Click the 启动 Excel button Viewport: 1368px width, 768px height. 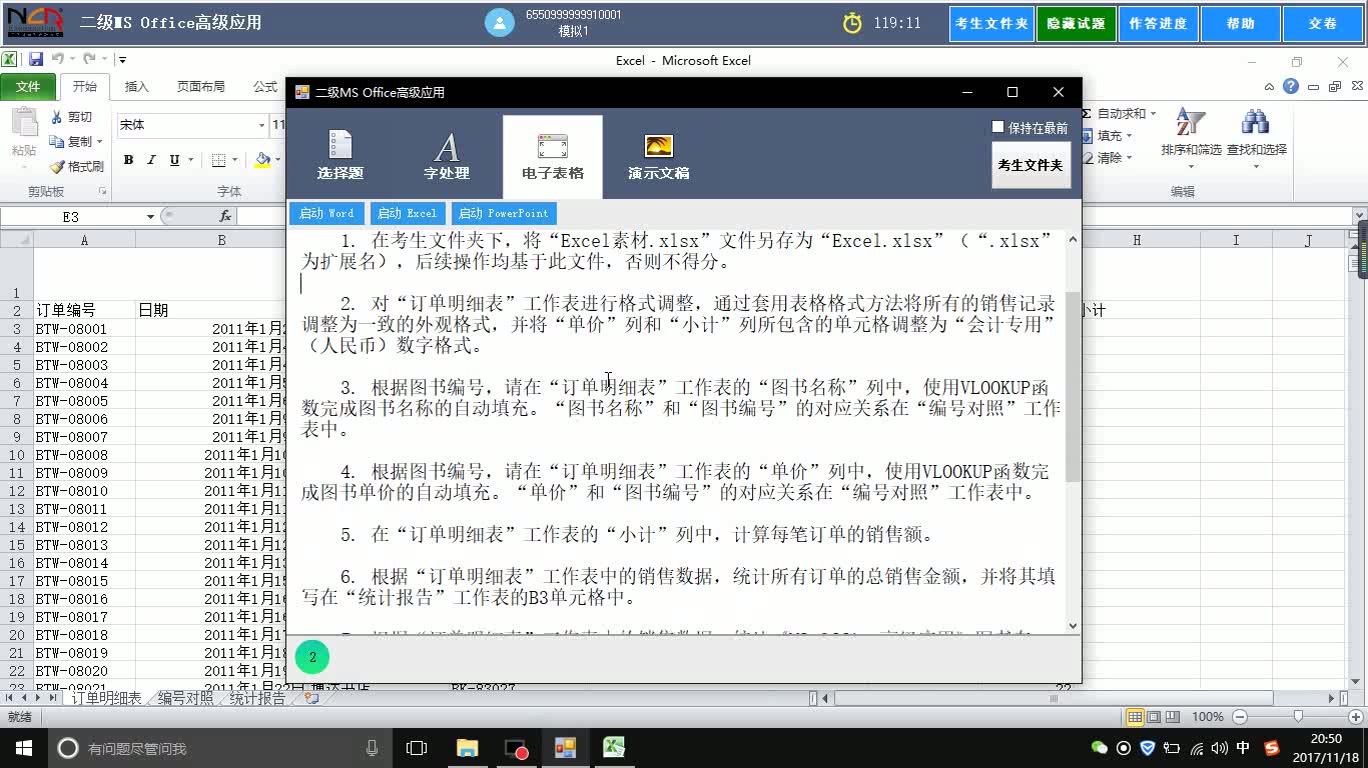(x=407, y=212)
